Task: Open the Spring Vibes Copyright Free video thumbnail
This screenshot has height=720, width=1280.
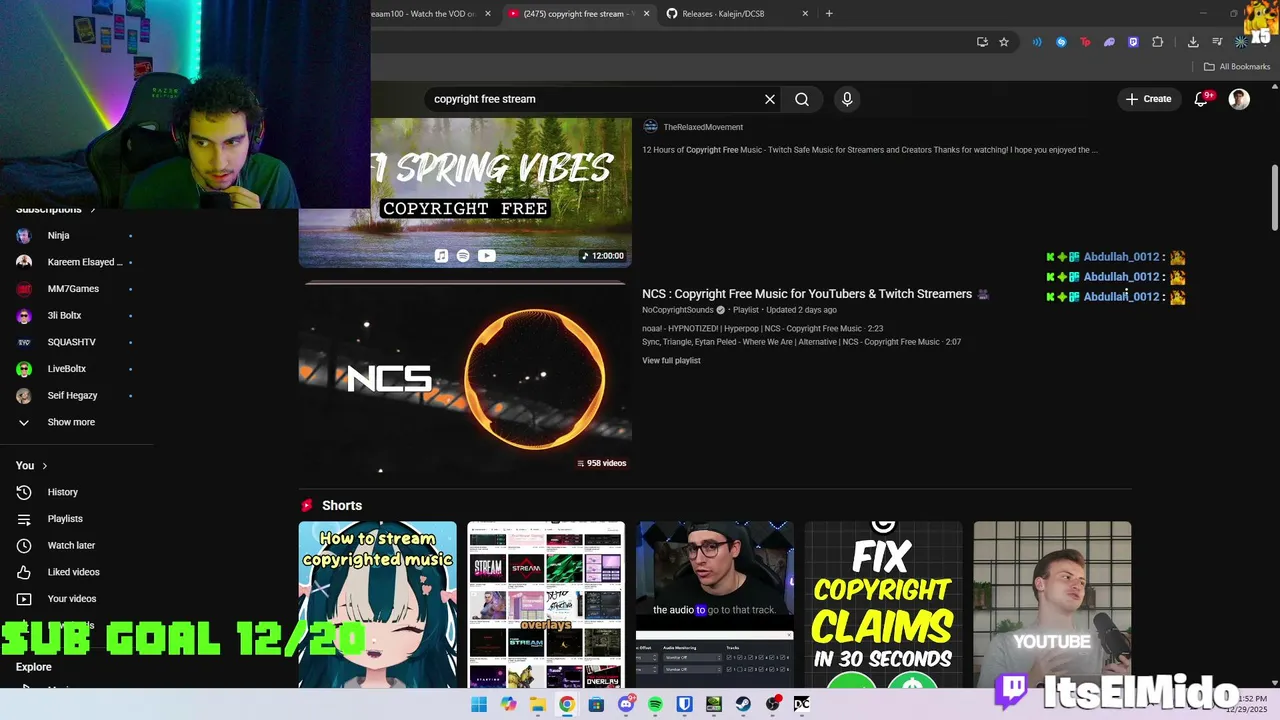Action: [465, 193]
